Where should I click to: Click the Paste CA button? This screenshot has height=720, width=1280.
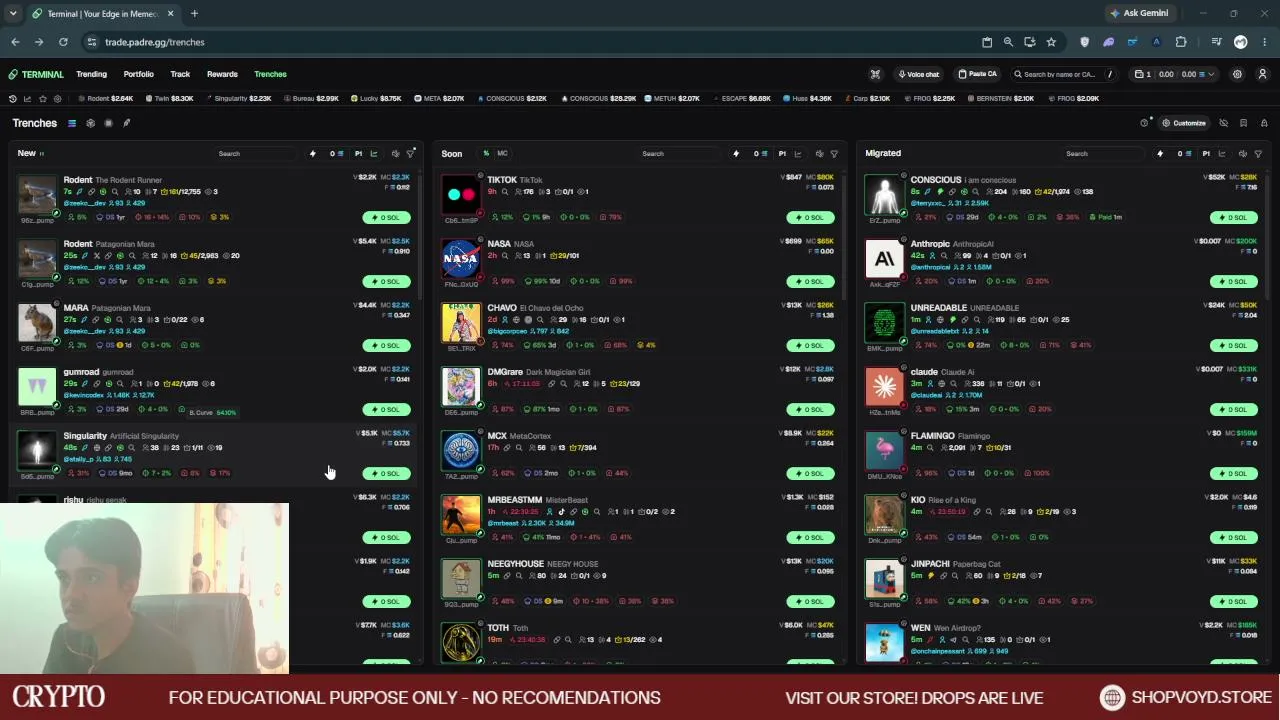click(x=978, y=74)
